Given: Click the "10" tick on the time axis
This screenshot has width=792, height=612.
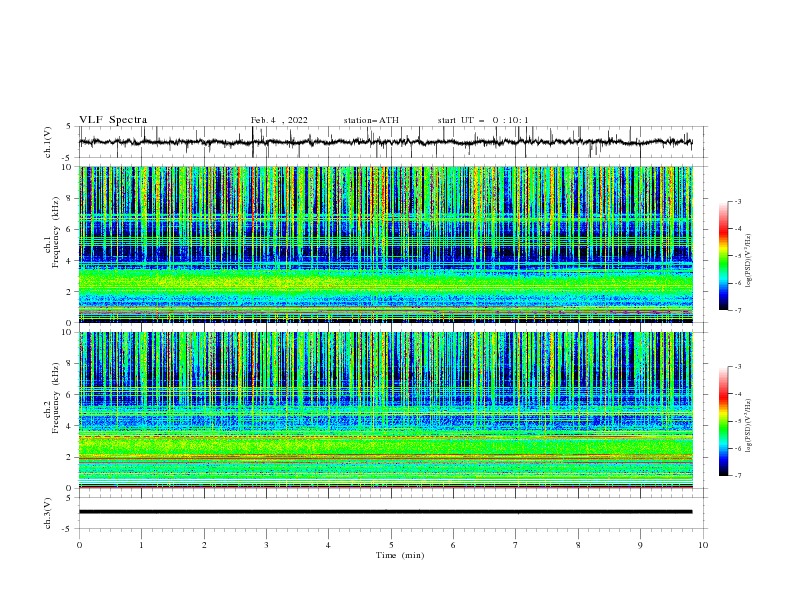Looking at the screenshot, I should [703, 545].
